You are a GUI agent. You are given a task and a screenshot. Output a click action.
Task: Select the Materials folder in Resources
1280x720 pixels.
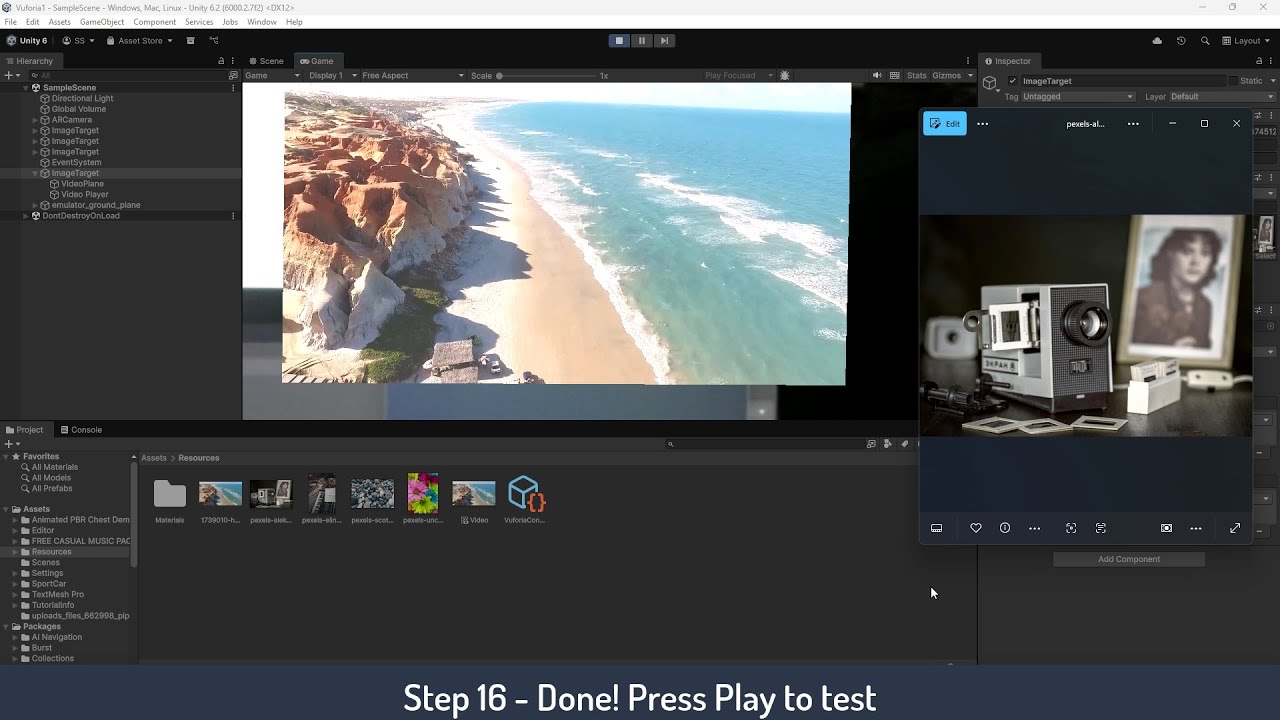tap(169, 499)
